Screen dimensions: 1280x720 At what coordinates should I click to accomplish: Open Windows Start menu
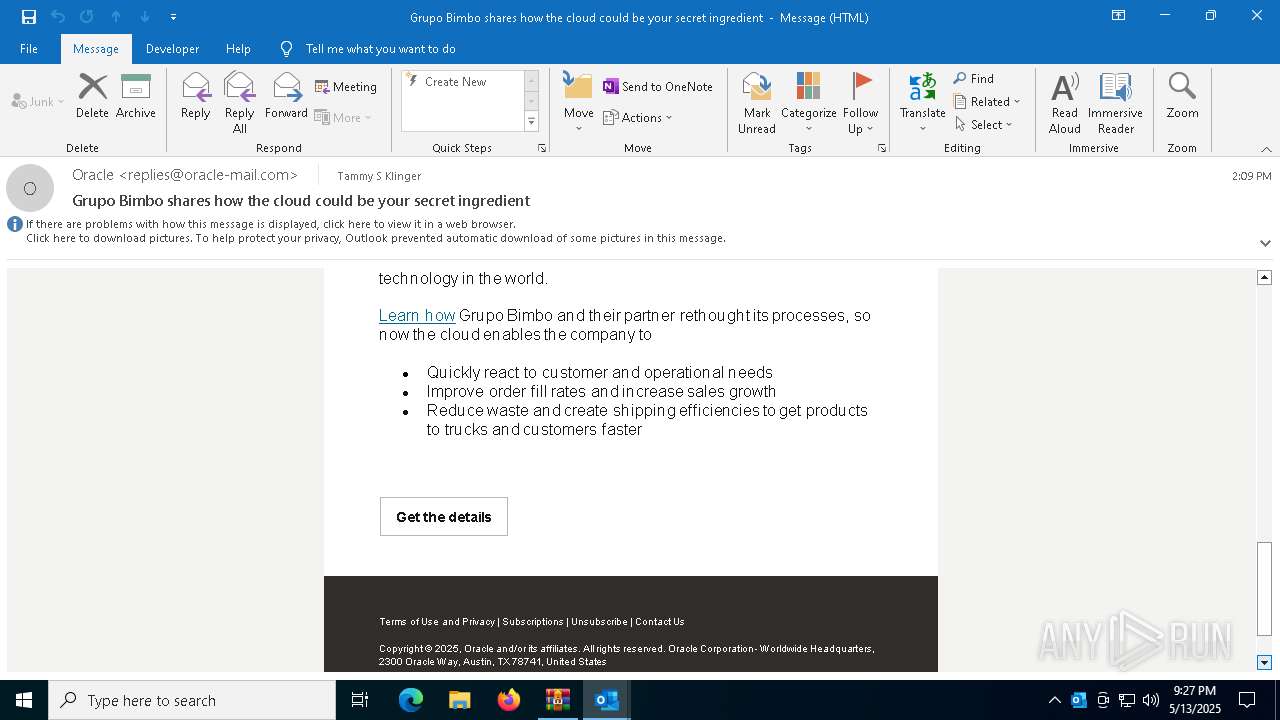(x=24, y=700)
